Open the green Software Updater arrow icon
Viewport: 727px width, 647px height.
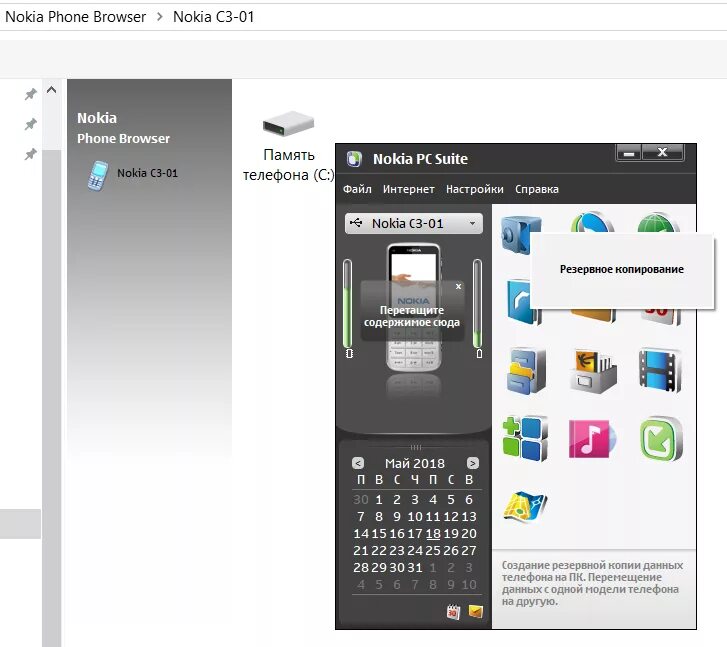click(661, 439)
